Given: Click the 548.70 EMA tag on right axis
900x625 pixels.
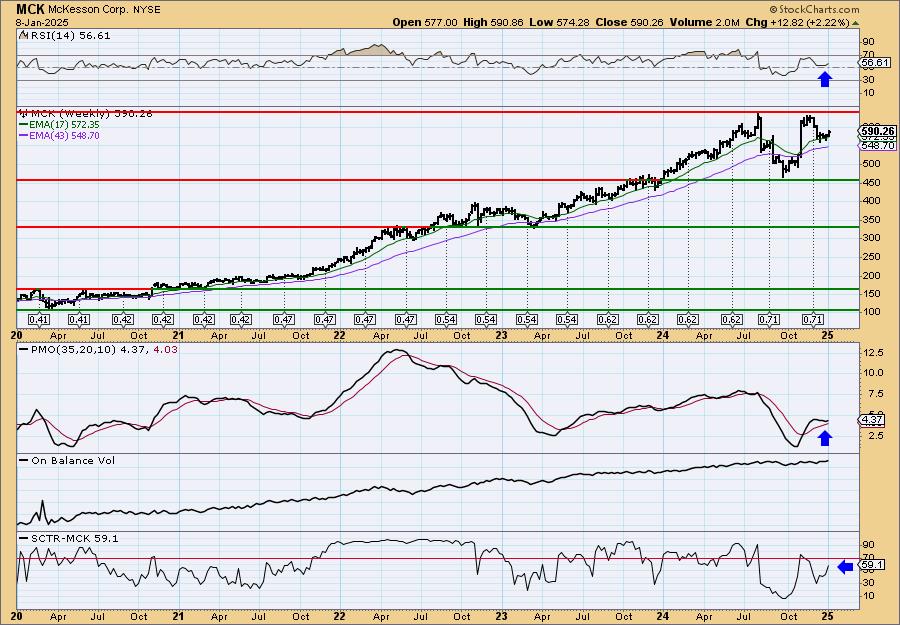Looking at the screenshot, I should tap(878, 146).
